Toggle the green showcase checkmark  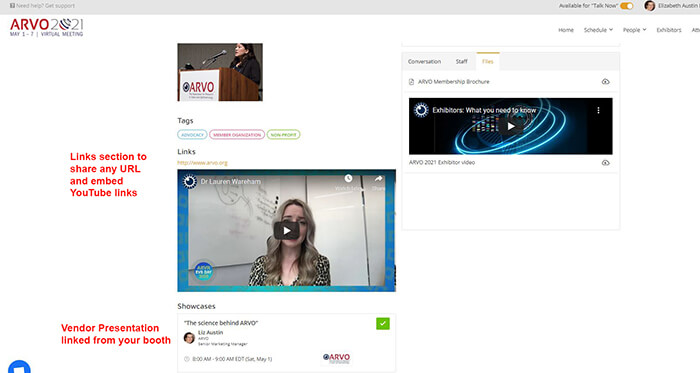(383, 323)
